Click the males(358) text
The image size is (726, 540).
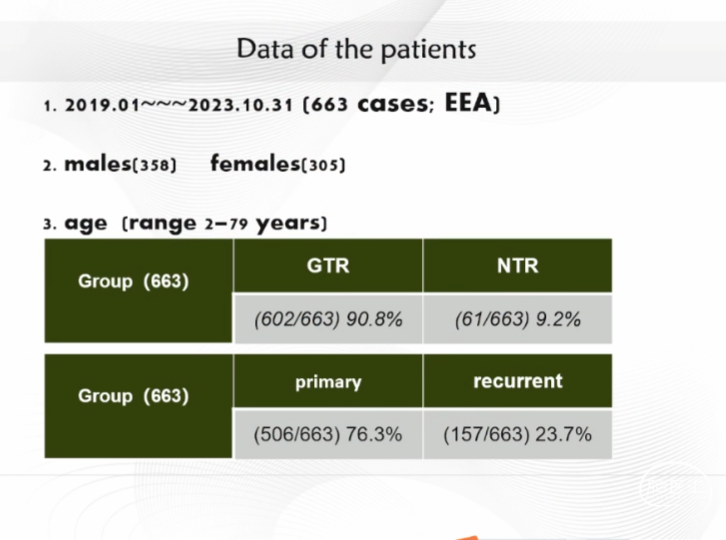pos(120,164)
